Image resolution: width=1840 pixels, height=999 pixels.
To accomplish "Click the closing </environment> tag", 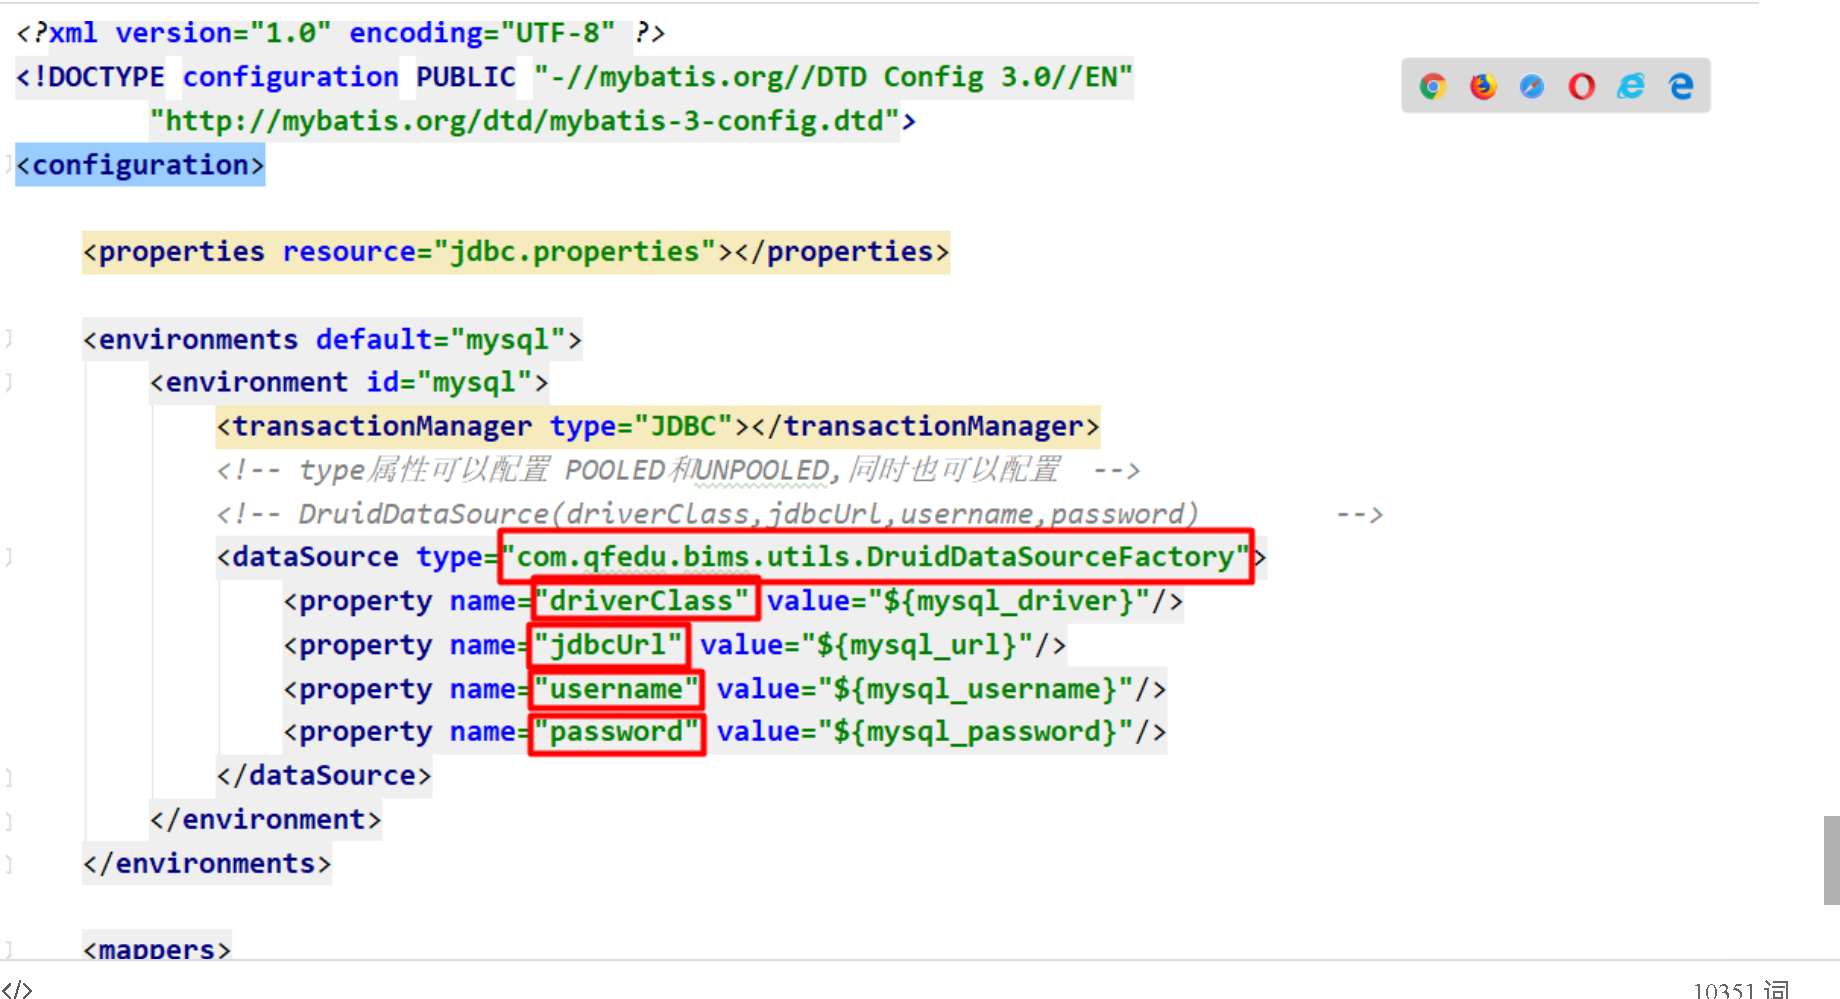I will point(266,820).
